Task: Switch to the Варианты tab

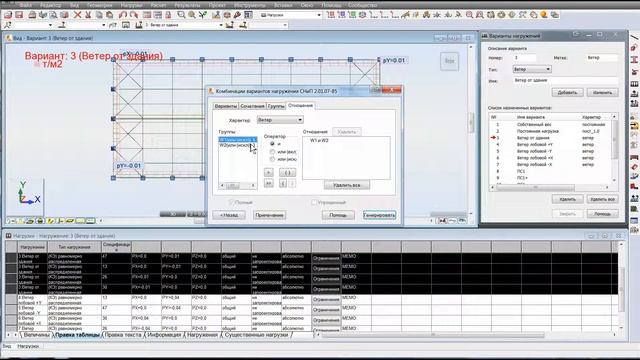Action: pos(226,106)
